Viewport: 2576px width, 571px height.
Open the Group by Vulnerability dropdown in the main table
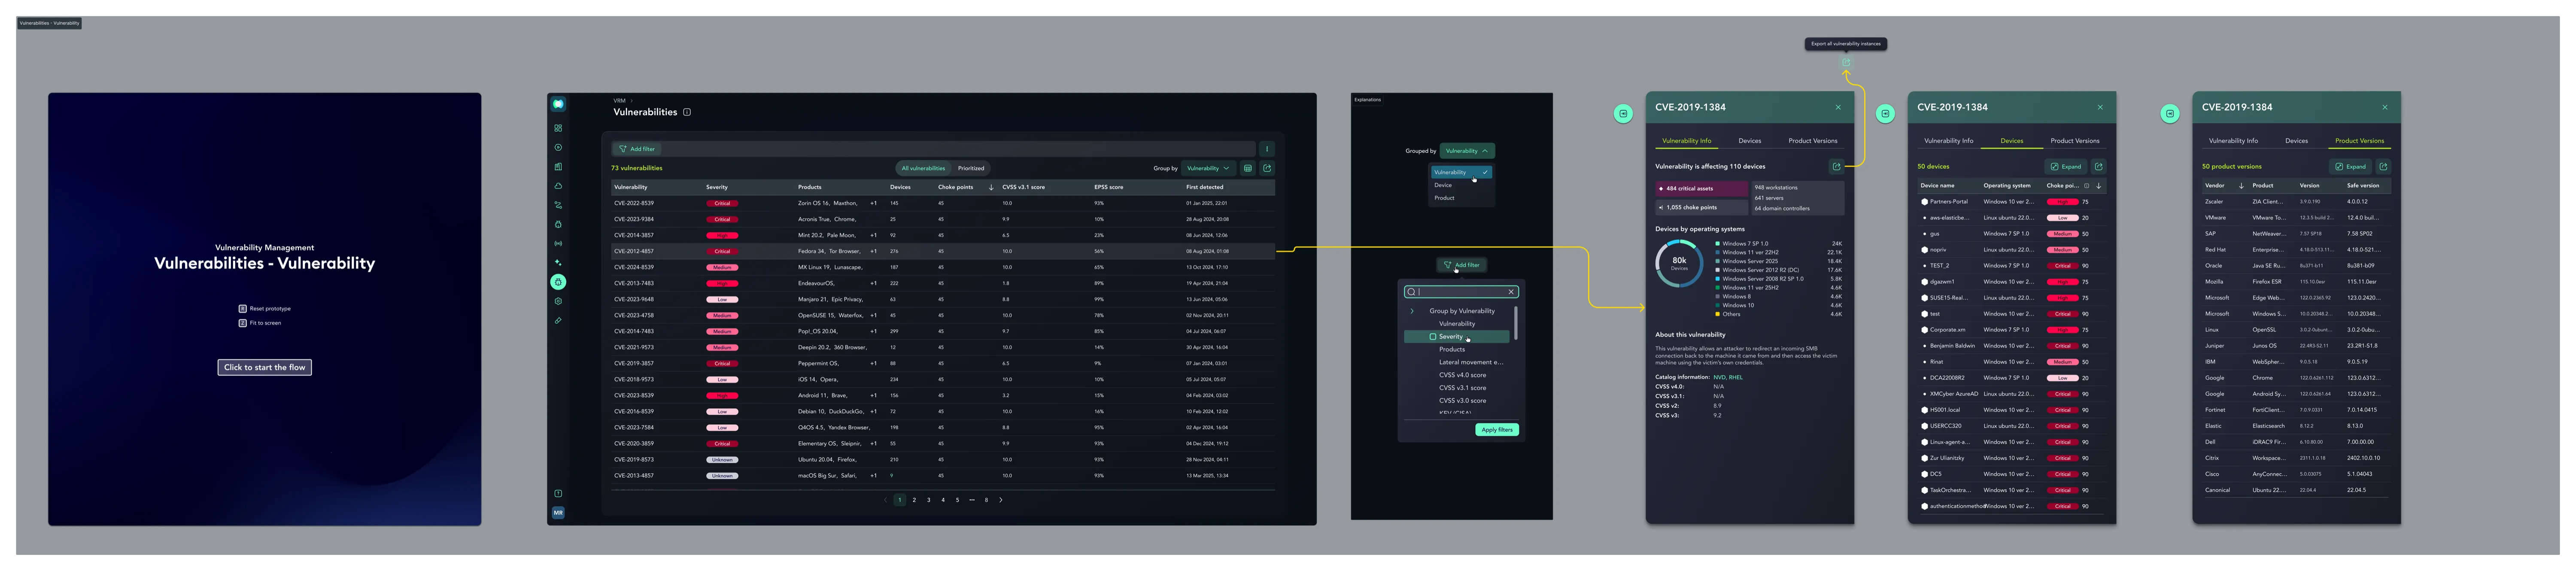pyautogui.click(x=1208, y=168)
